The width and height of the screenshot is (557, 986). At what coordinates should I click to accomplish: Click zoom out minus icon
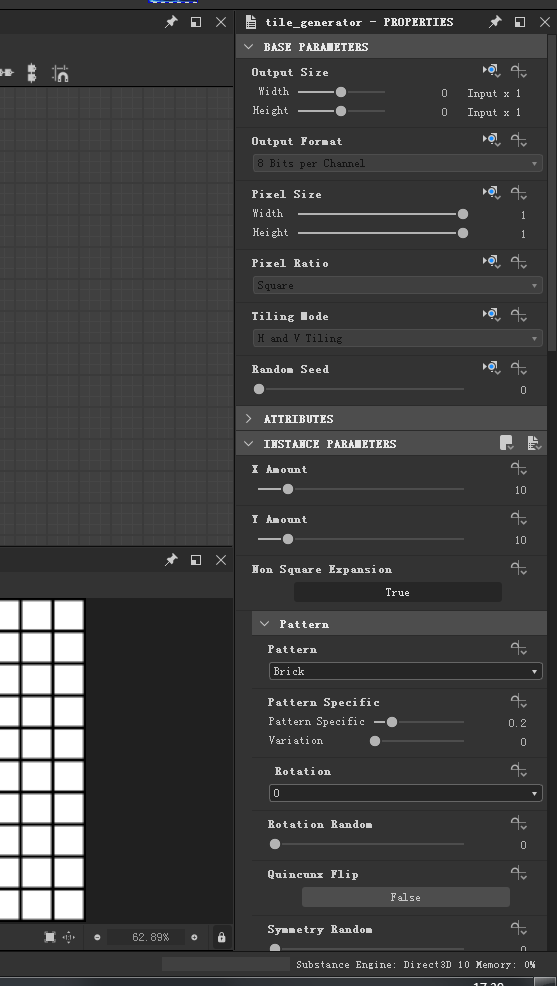tap(97, 937)
